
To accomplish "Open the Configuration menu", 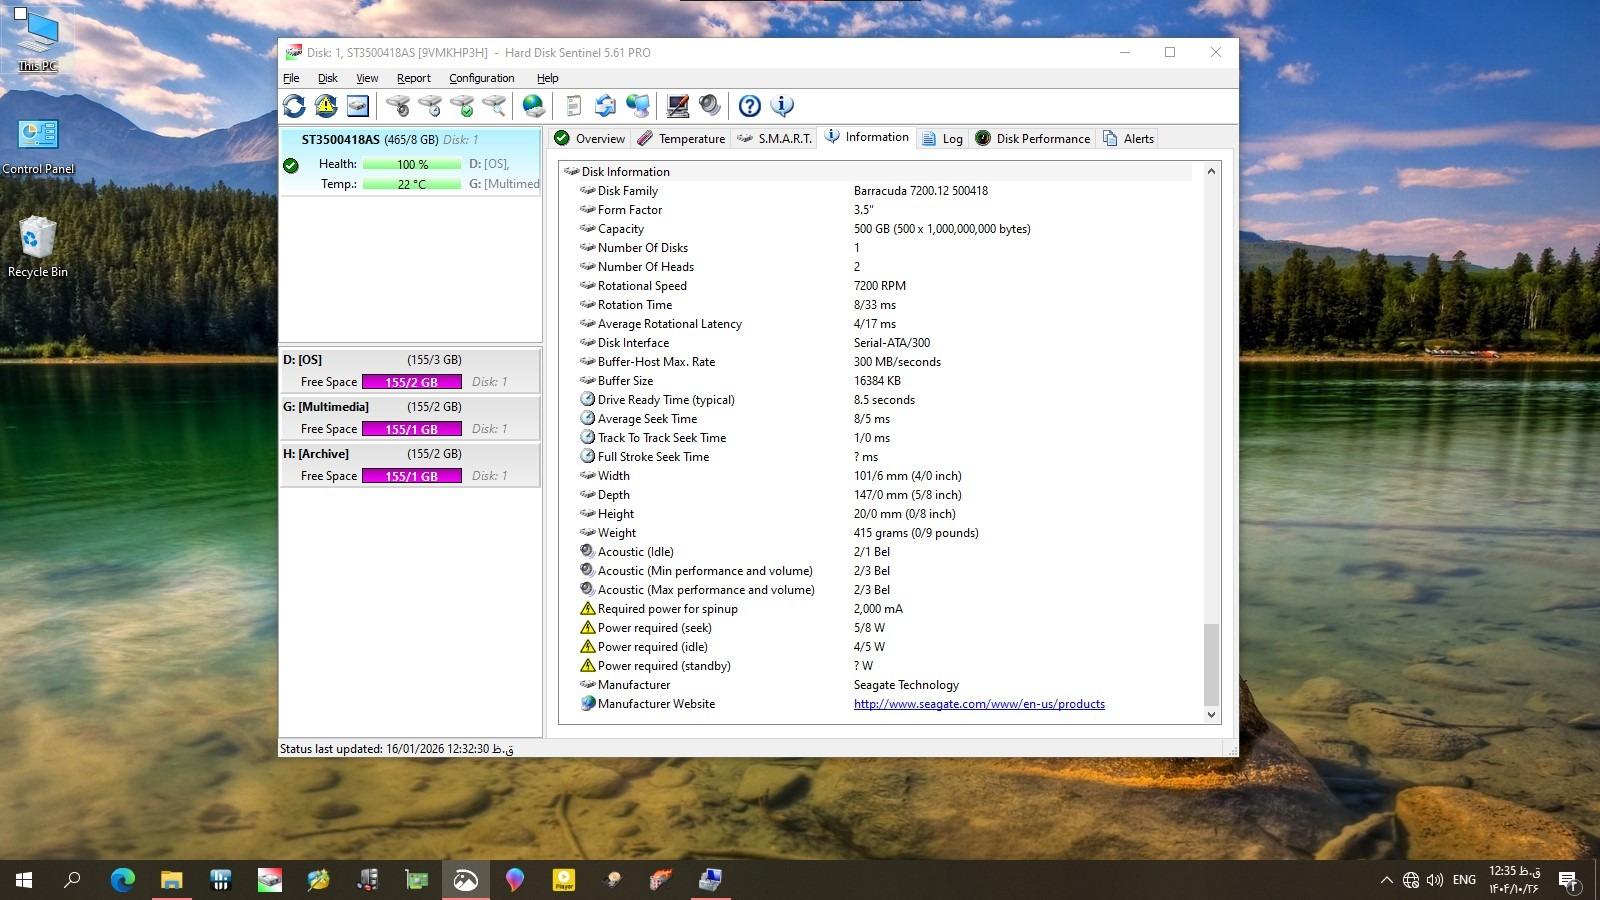I will click(x=481, y=78).
